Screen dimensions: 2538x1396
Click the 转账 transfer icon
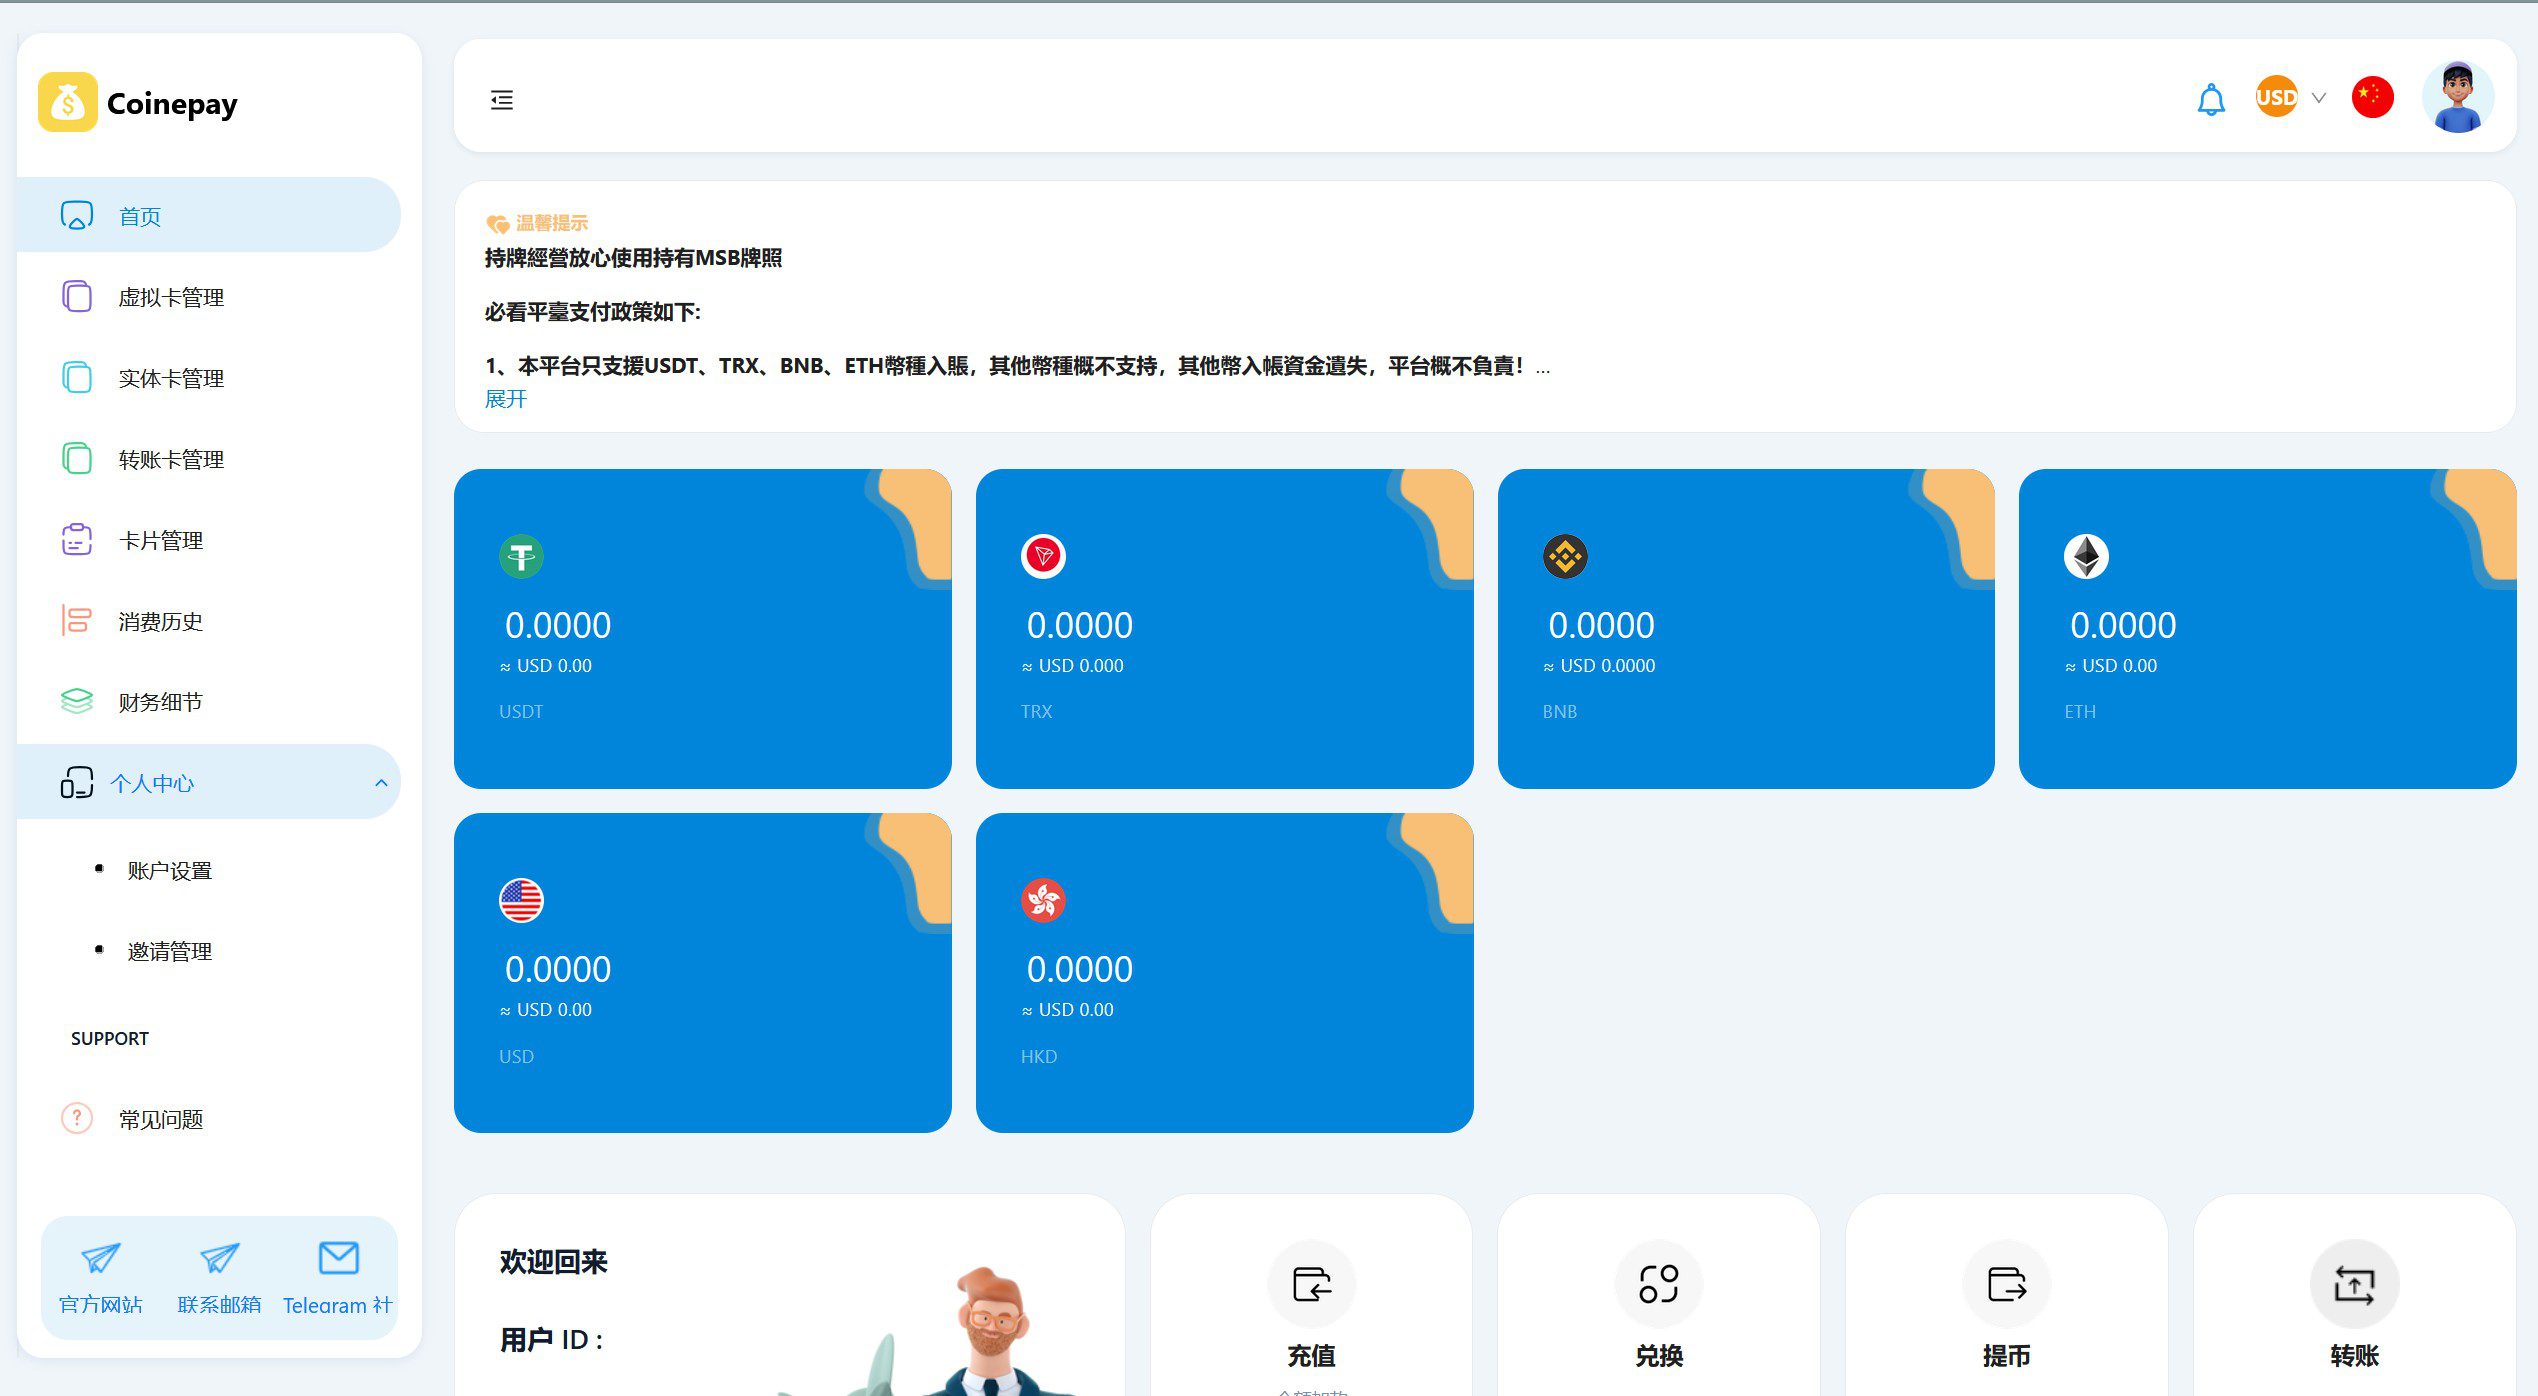coord(2354,1284)
